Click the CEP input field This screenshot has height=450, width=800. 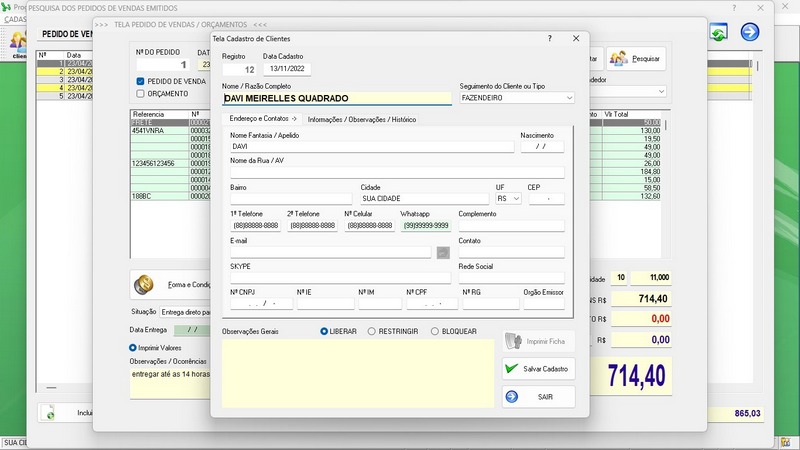[546, 198]
